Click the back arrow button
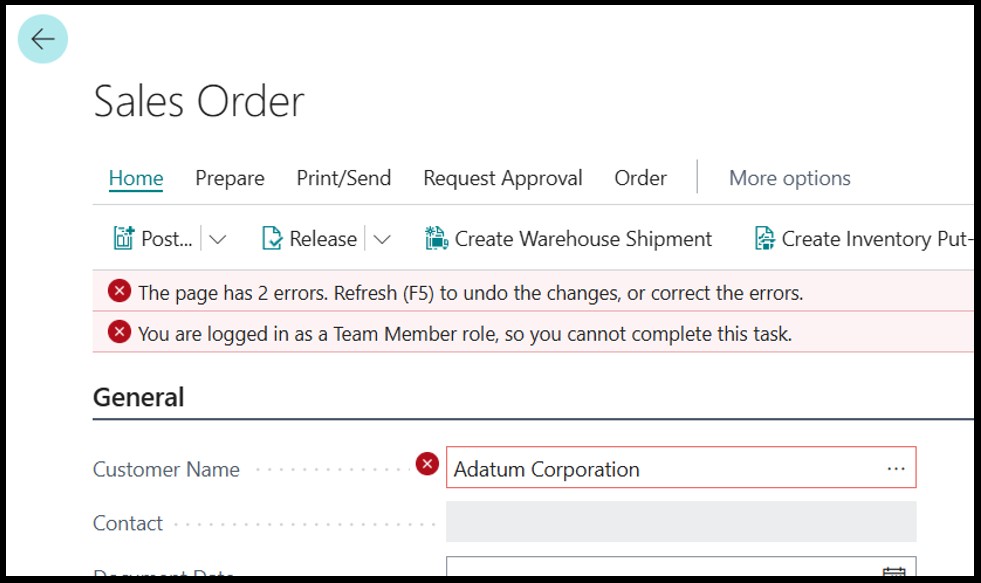Screen dimensions: 981x583 43,39
